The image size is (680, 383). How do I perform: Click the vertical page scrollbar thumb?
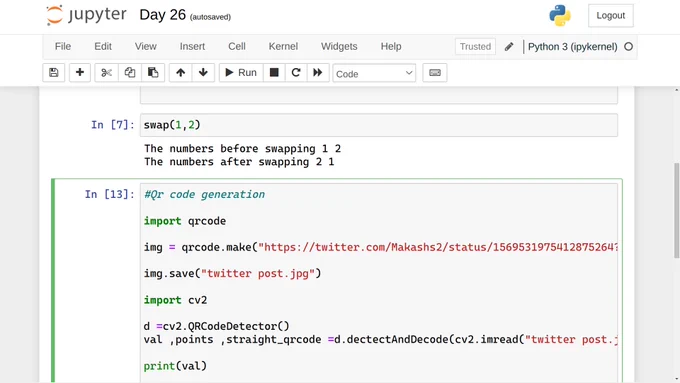click(677, 211)
